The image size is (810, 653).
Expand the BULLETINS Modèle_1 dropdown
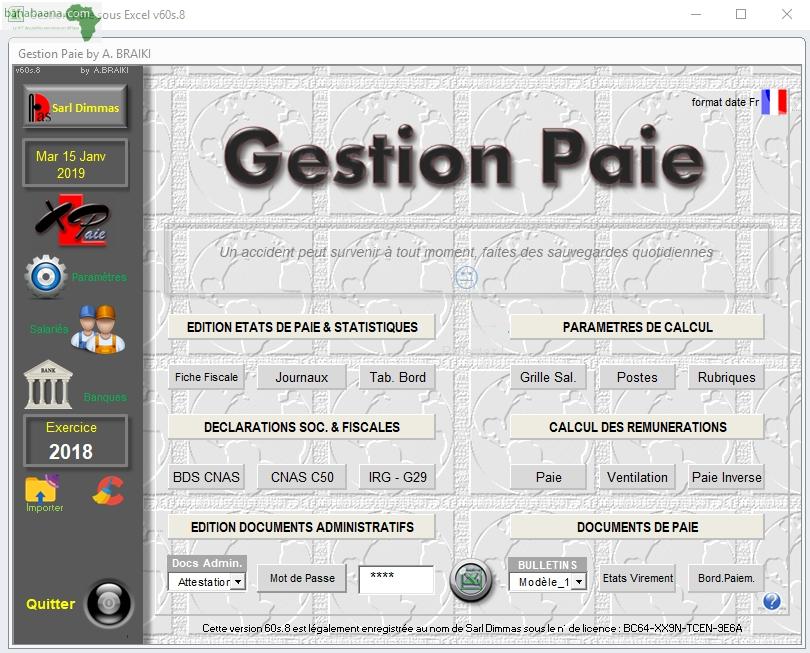(x=579, y=582)
